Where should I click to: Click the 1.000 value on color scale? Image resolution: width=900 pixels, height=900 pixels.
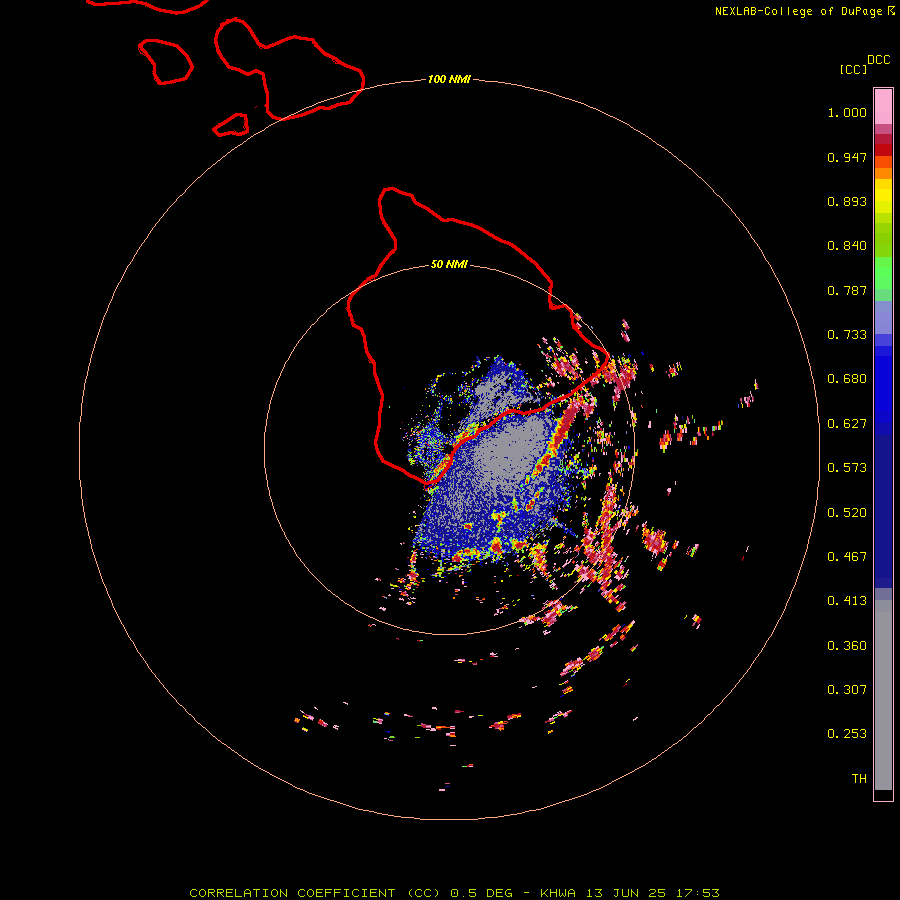[x=847, y=112]
